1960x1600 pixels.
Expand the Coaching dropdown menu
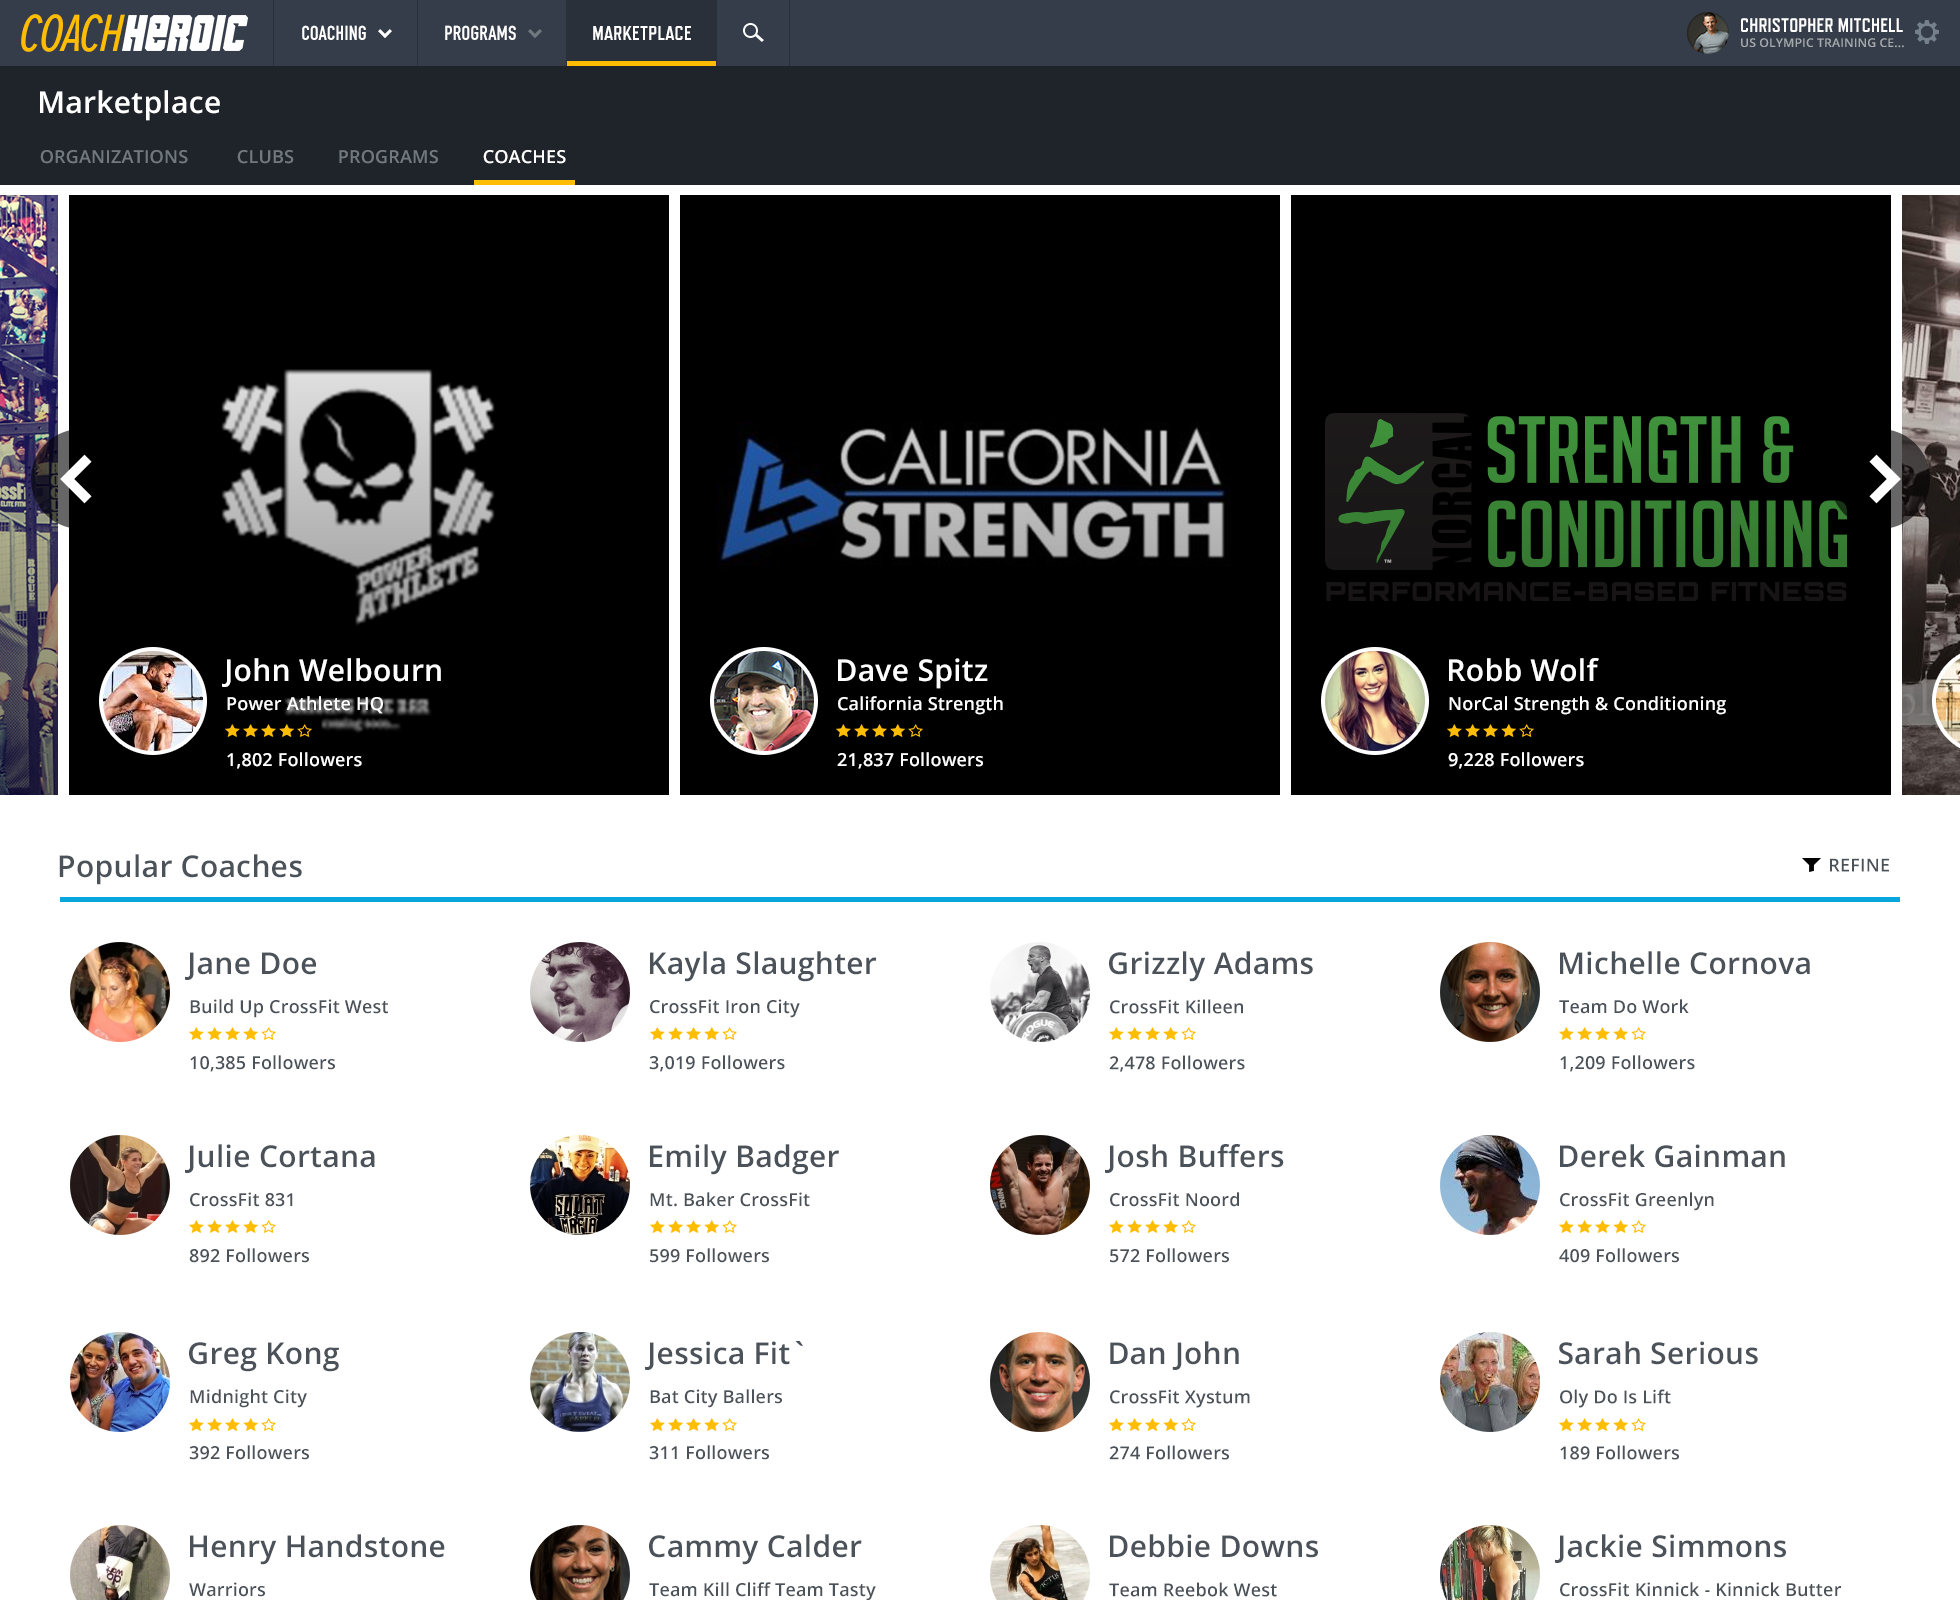click(x=346, y=33)
